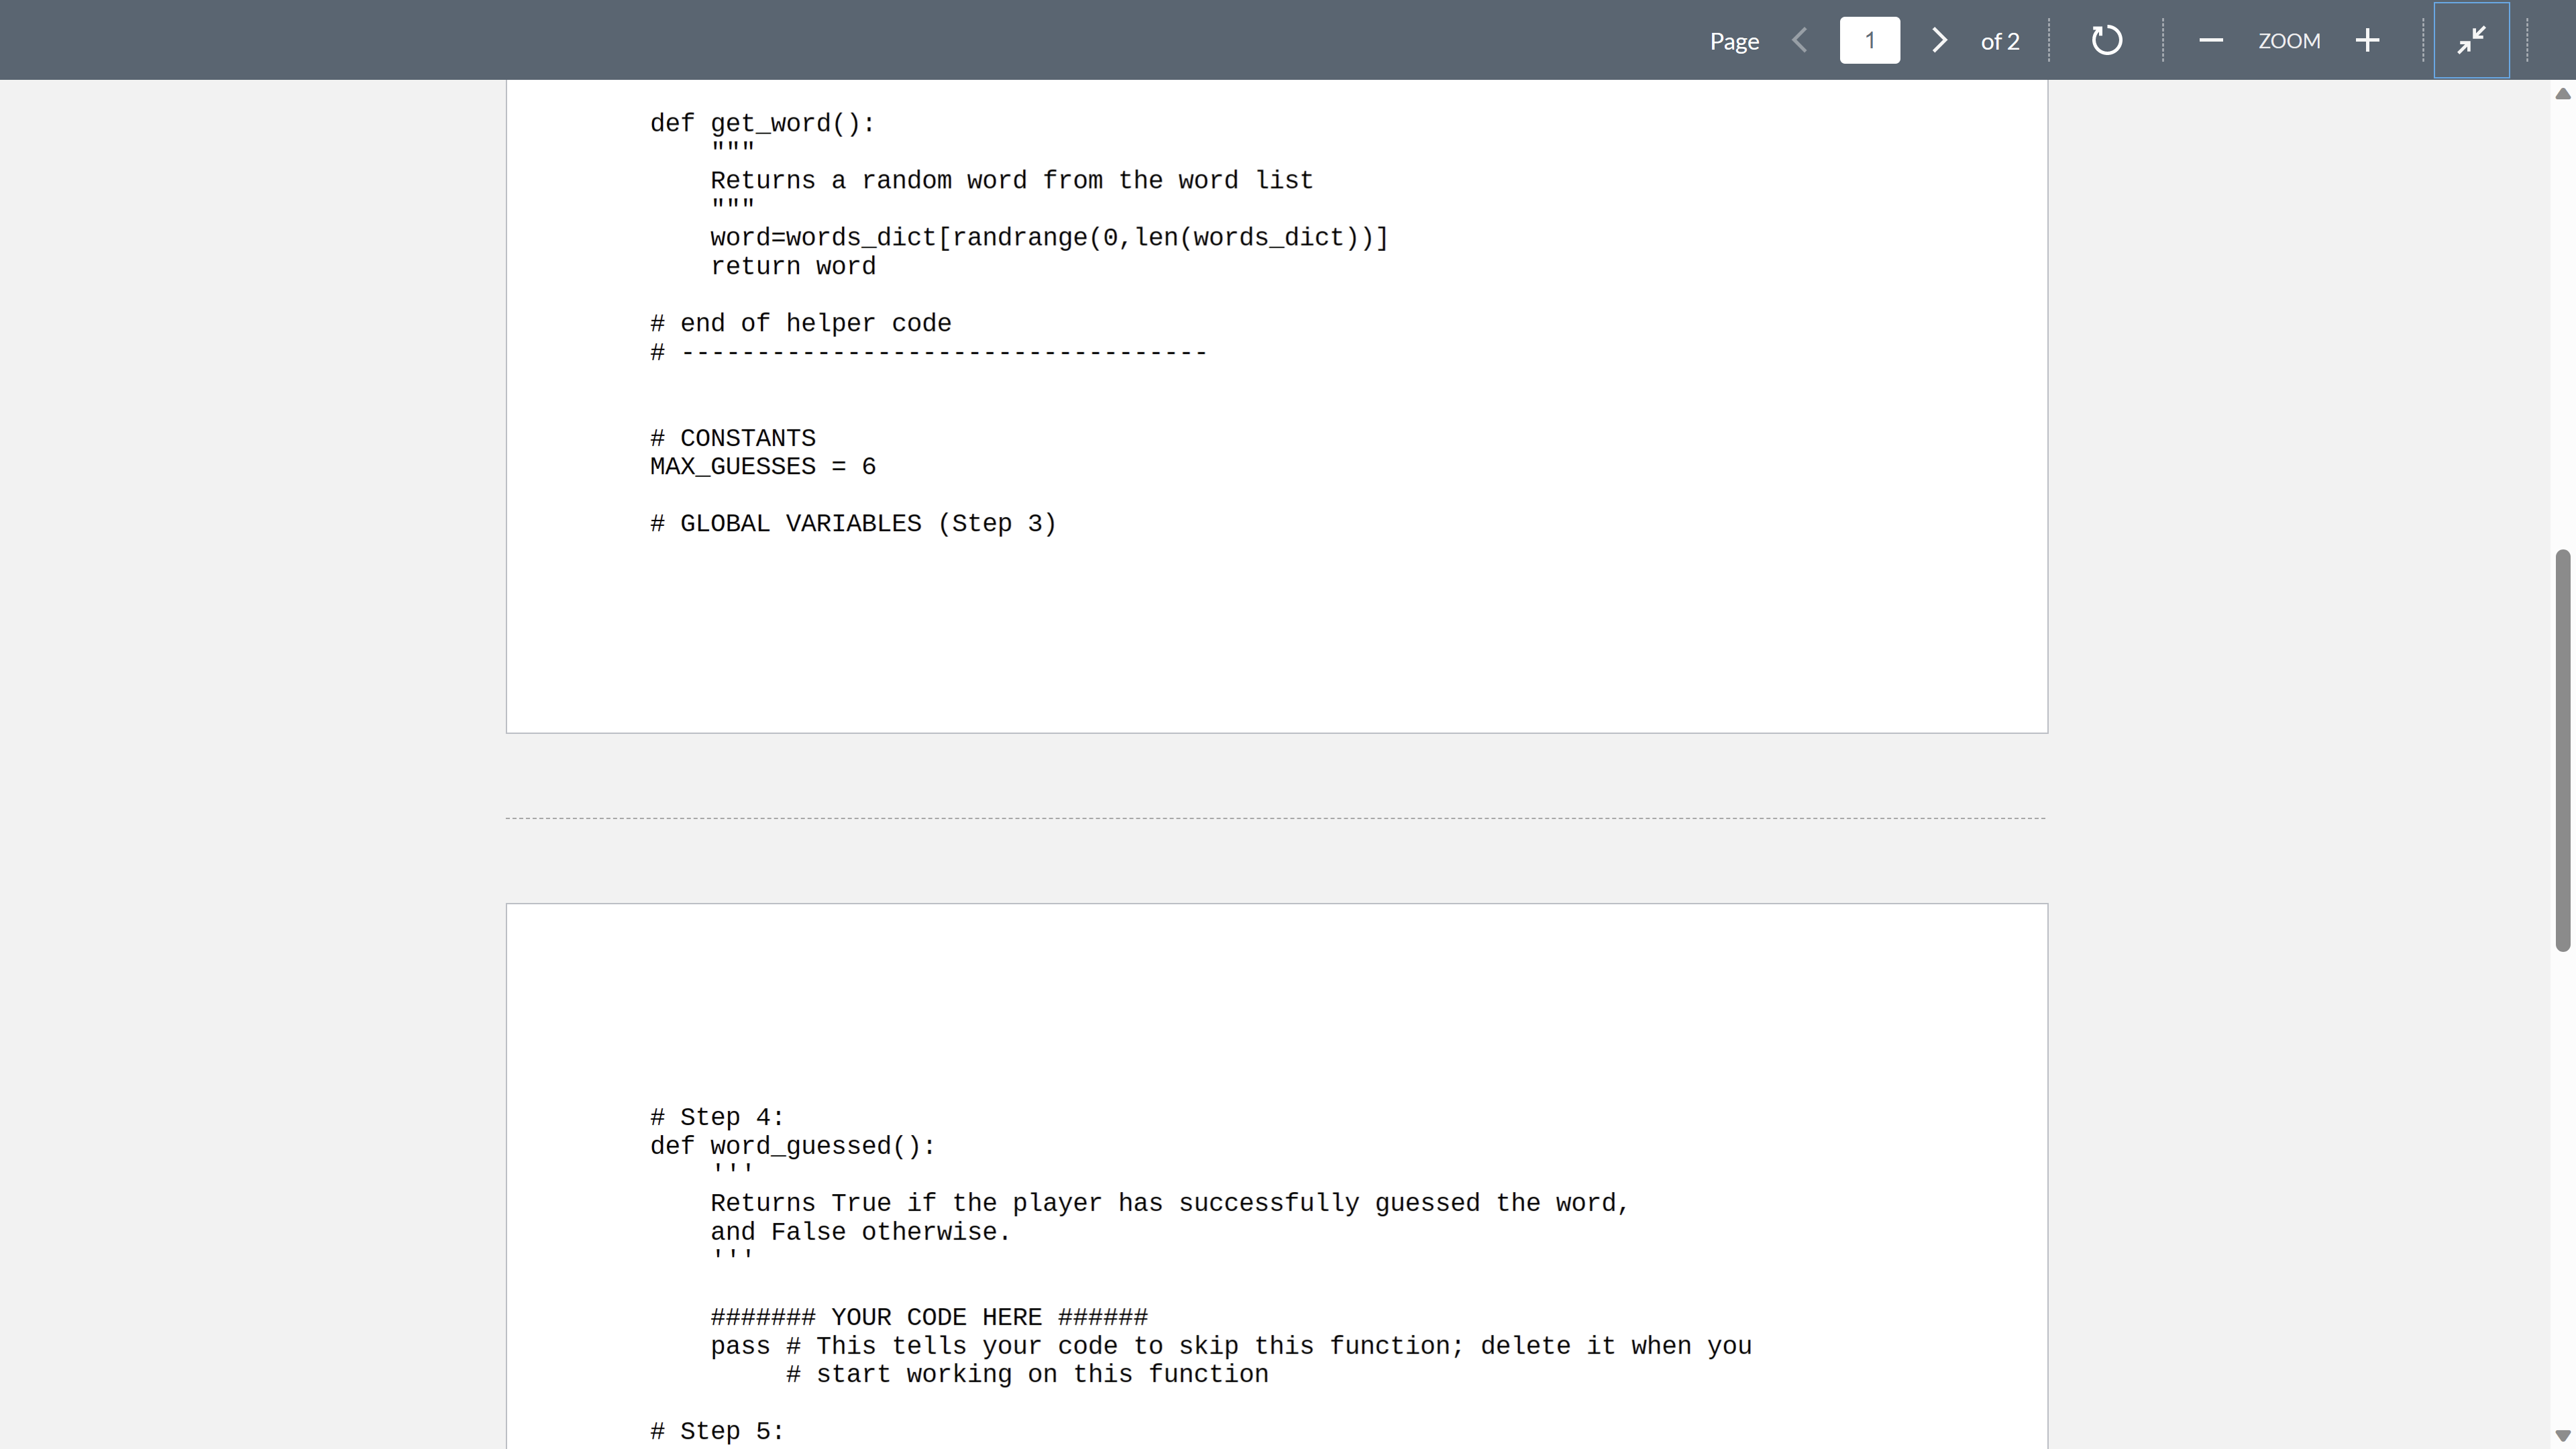This screenshot has height=1449, width=2576.
Task: Click the comment '# start working on this function'
Action: click(1027, 1375)
